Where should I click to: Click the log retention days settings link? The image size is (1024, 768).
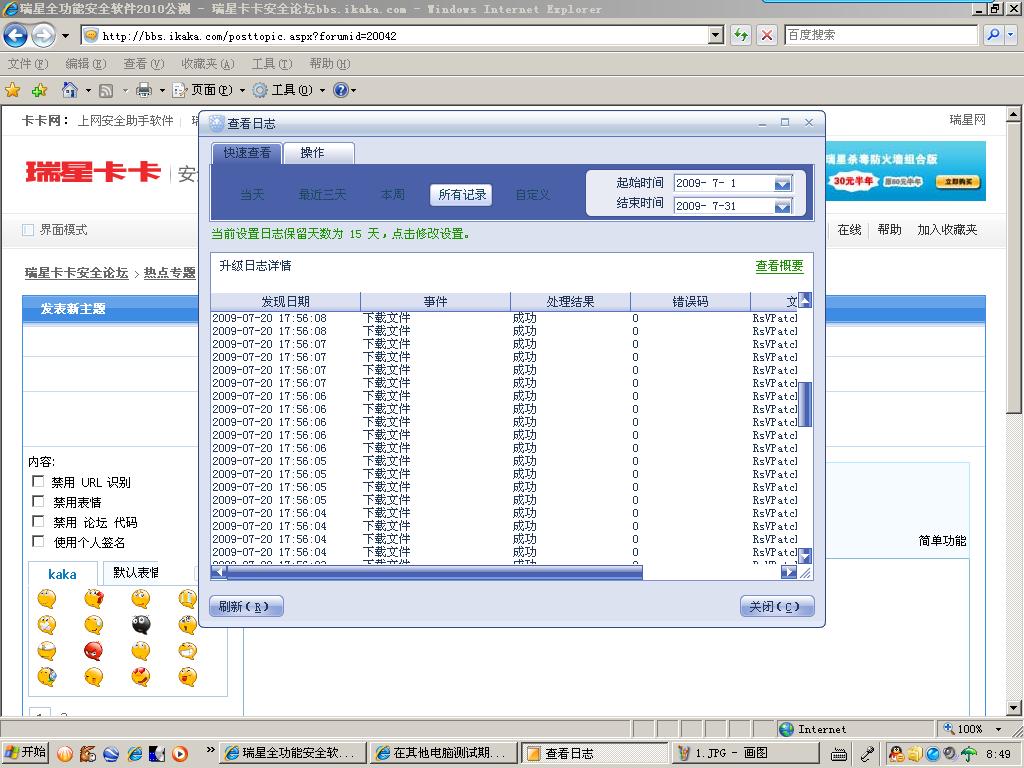(340, 234)
